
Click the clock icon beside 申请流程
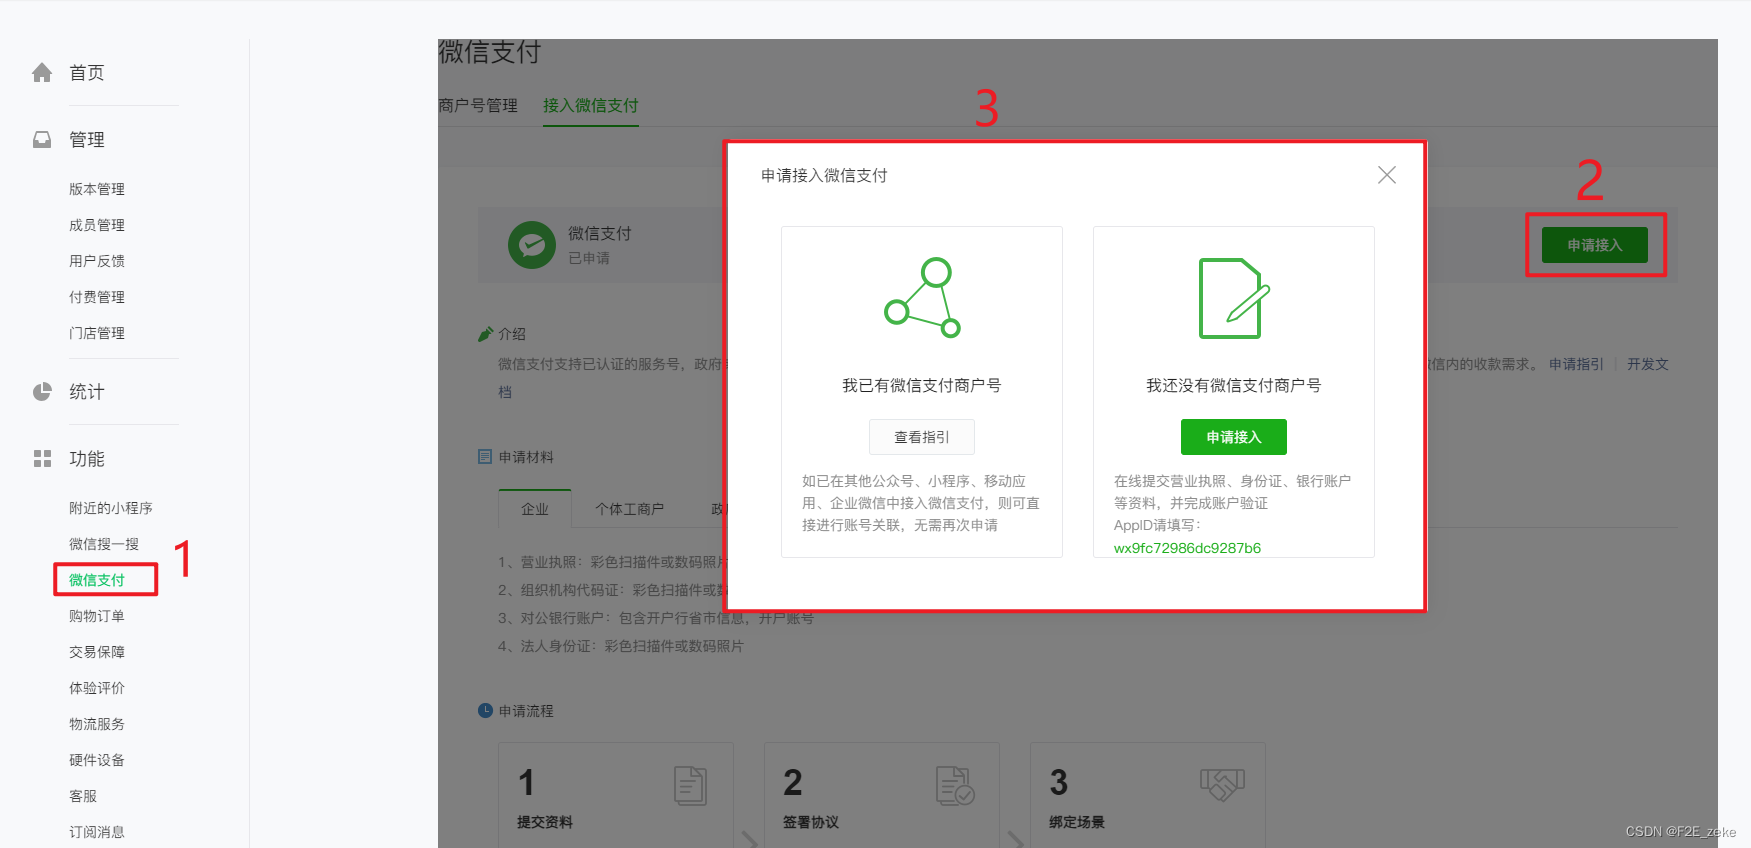pyautogui.click(x=485, y=711)
